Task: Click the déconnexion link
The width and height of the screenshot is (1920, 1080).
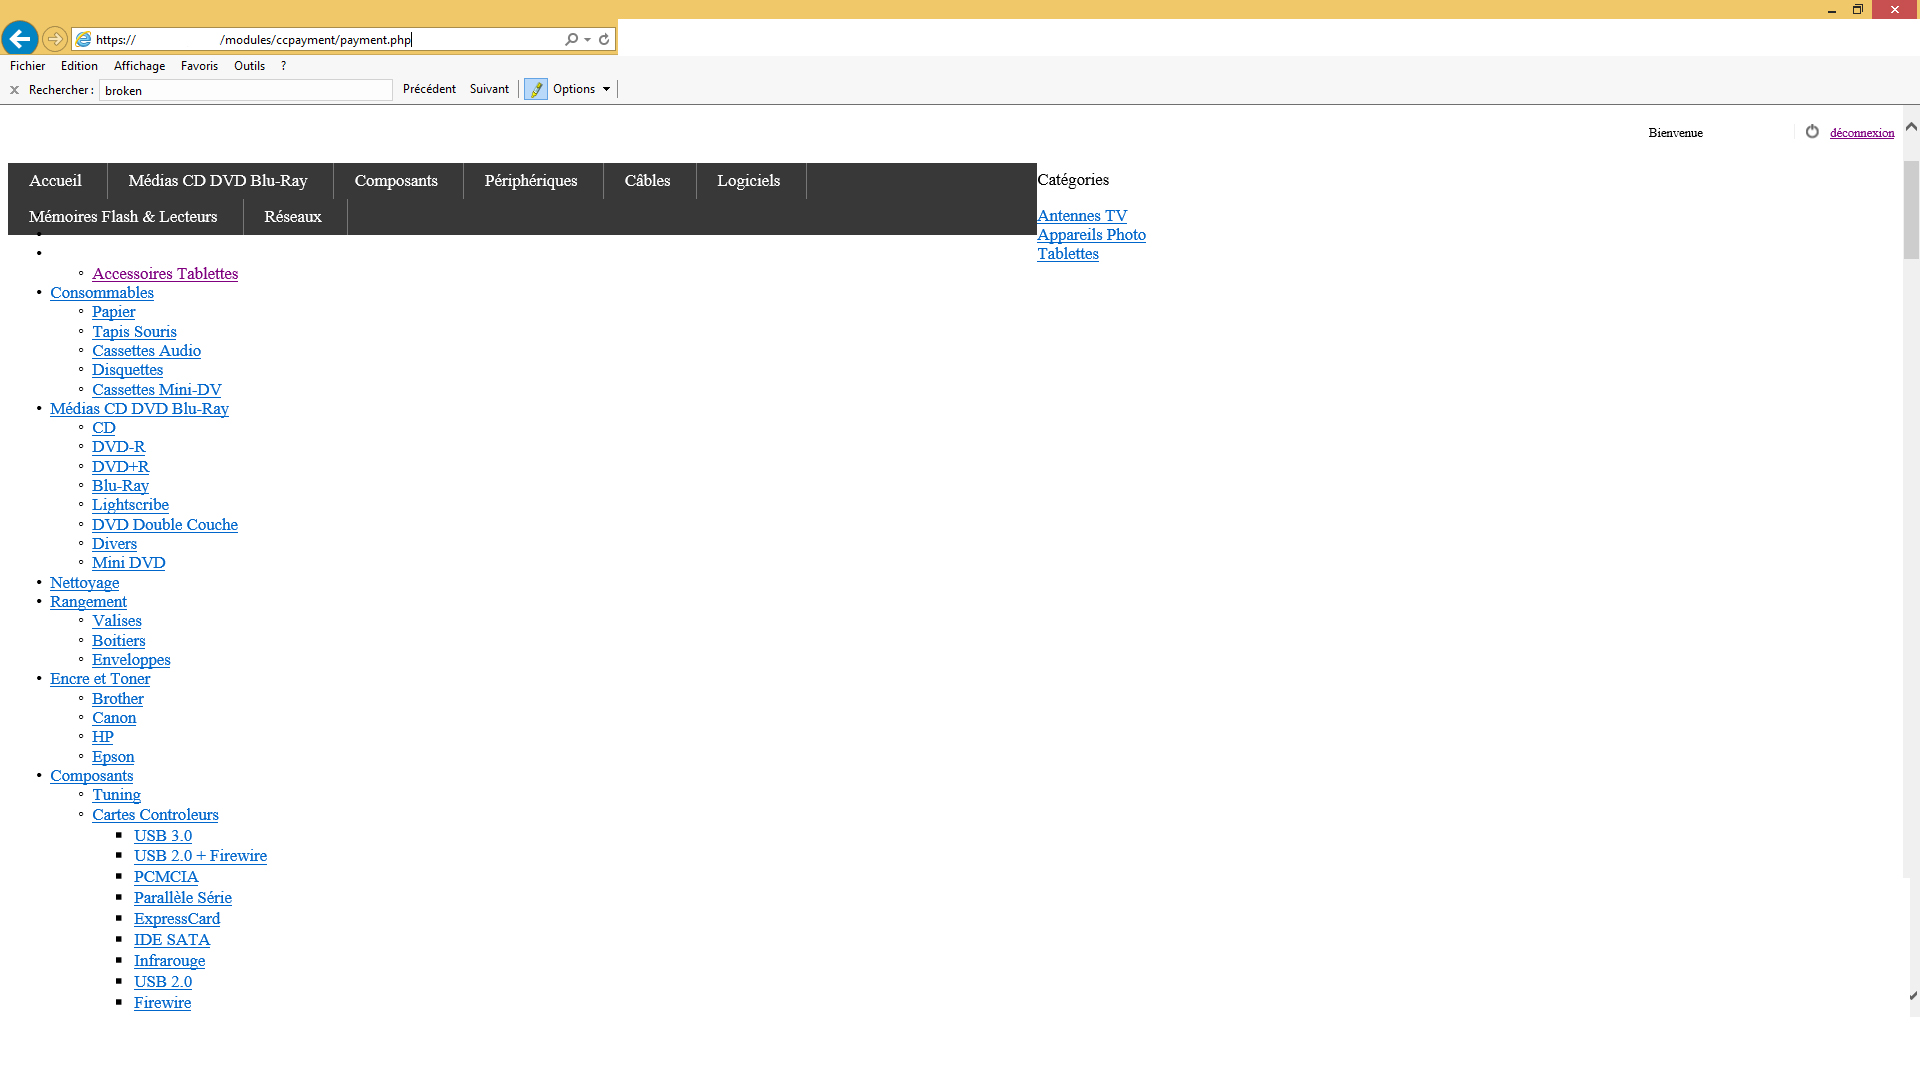Action: point(1861,133)
